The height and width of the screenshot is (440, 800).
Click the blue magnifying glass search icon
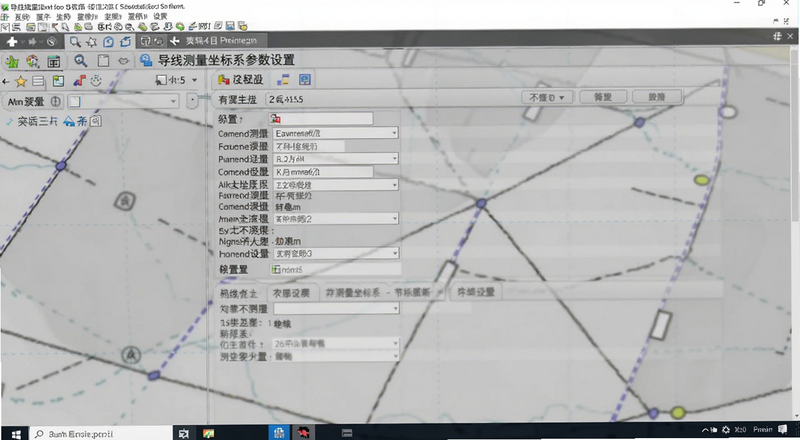click(x=81, y=61)
